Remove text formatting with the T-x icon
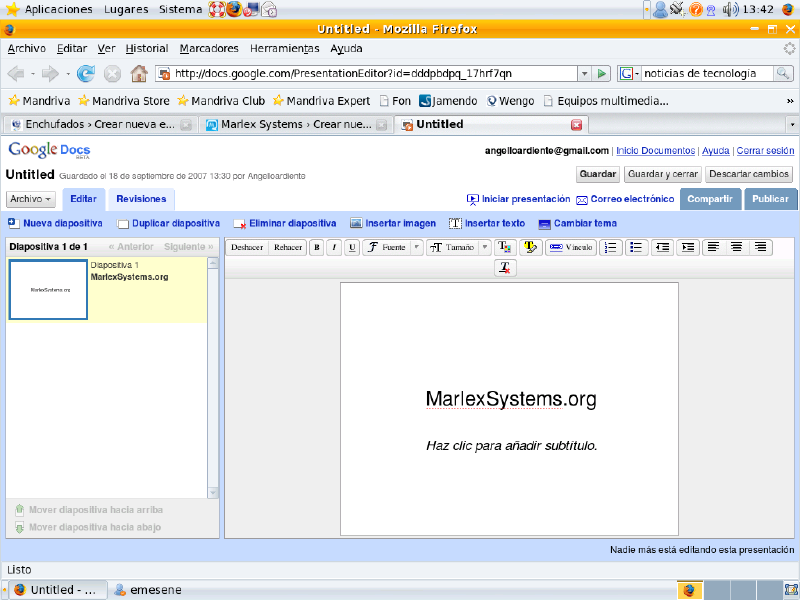Image resolution: width=800 pixels, height=600 pixels. [505, 268]
